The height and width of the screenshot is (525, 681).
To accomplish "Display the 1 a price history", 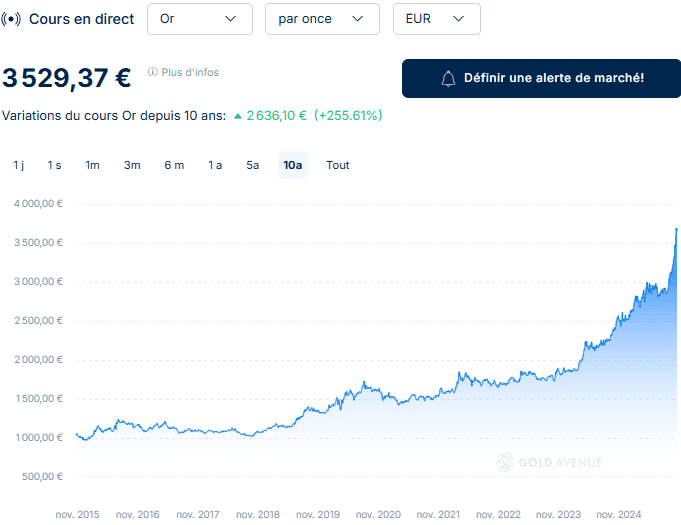I will pyautogui.click(x=215, y=165).
